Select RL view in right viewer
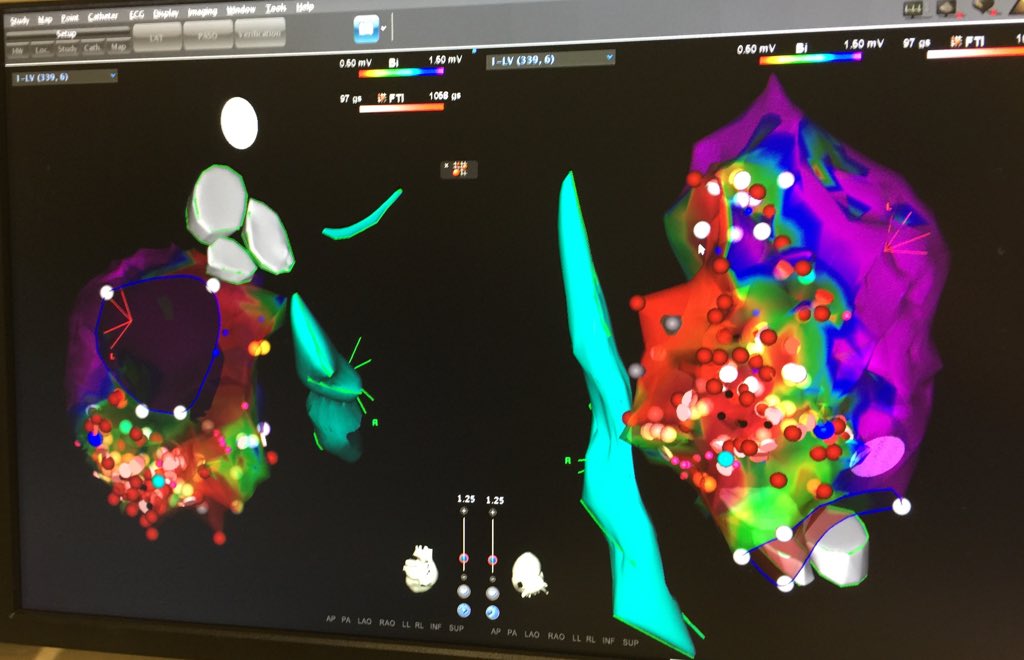This screenshot has height=660, width=1024. [590, 639]
